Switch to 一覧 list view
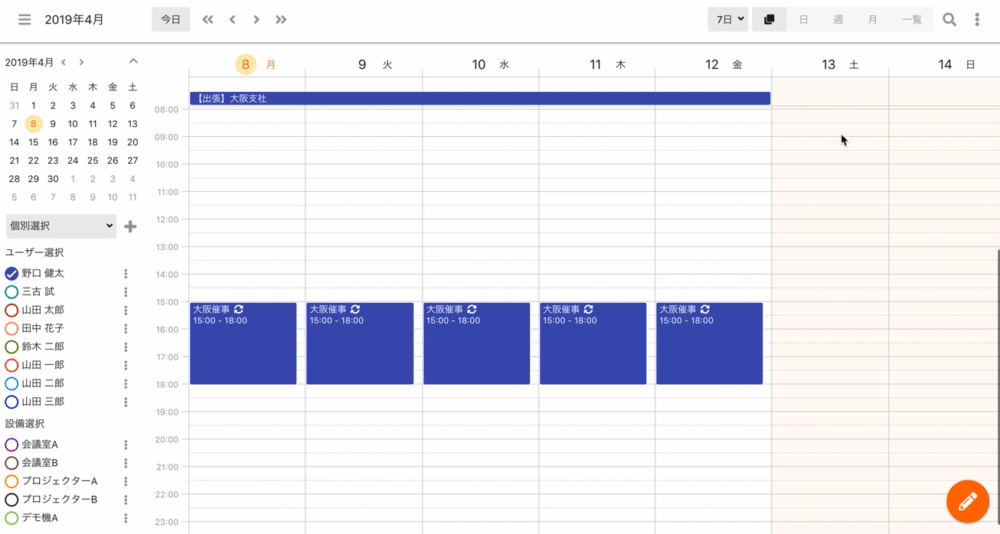This screenshot has width=1000, height=534. pyautogui.click(x=912, y=20)
